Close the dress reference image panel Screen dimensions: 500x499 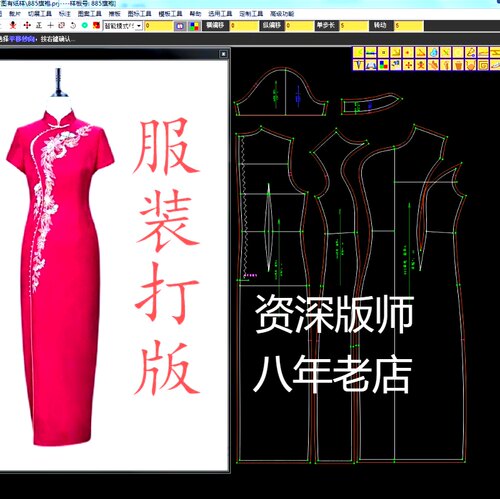tap(223, 54)
